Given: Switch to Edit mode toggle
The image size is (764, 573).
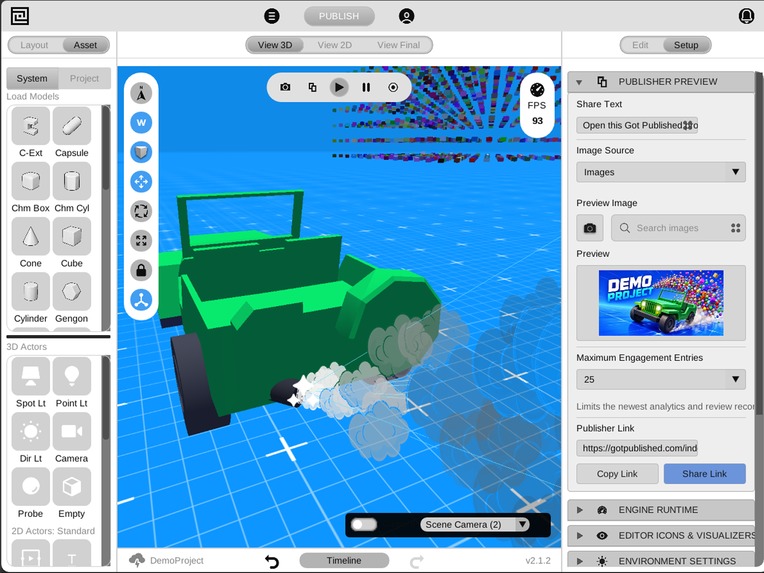Looking at the screenshot, I should 640,45.
